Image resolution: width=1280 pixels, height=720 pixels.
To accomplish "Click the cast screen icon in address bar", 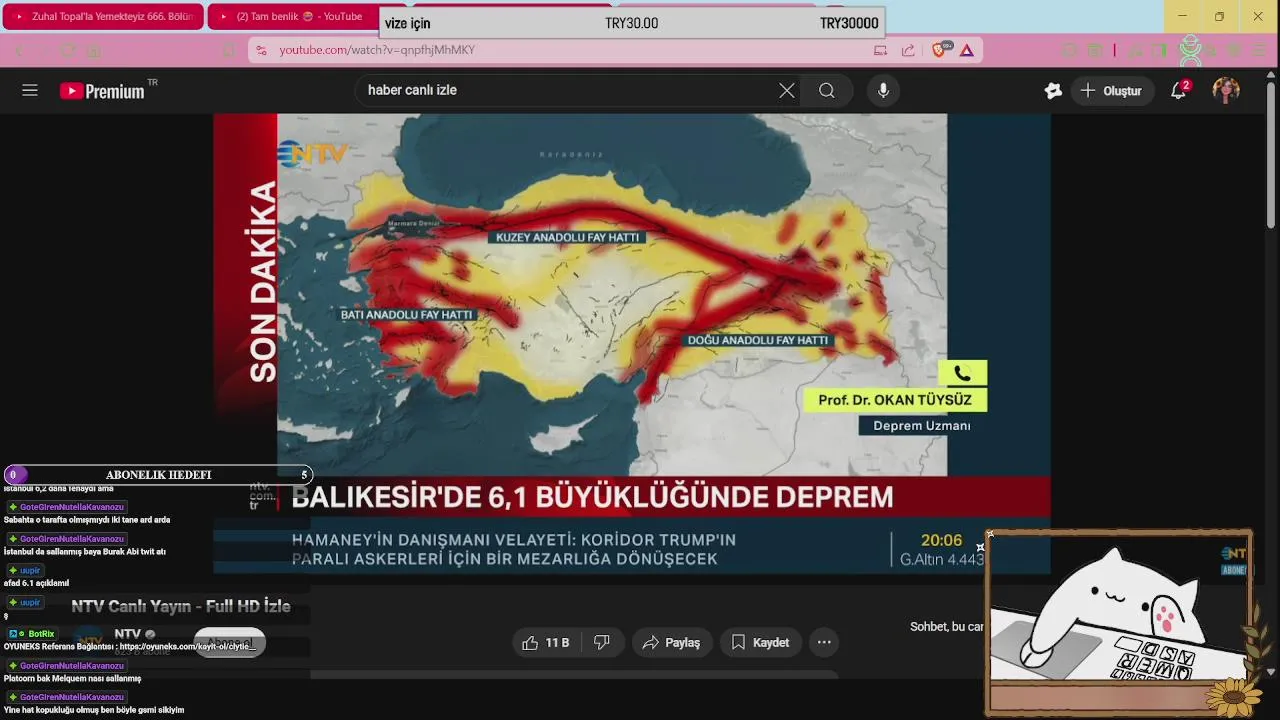I will (x=880, y=50).
